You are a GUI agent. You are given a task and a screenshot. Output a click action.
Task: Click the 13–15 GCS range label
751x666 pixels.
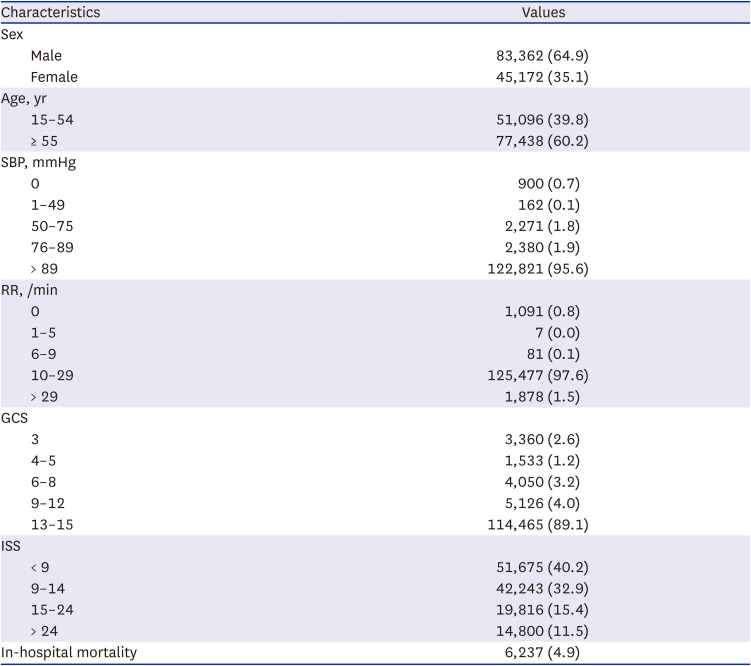tap(52, 524)
